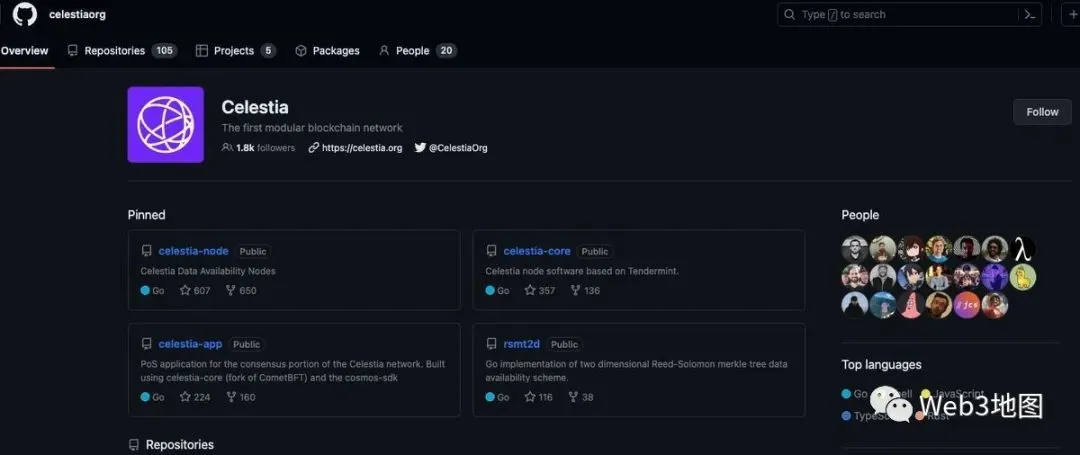View the 1.8k followers list
The image size is (1080, 455).
point(258,148)
